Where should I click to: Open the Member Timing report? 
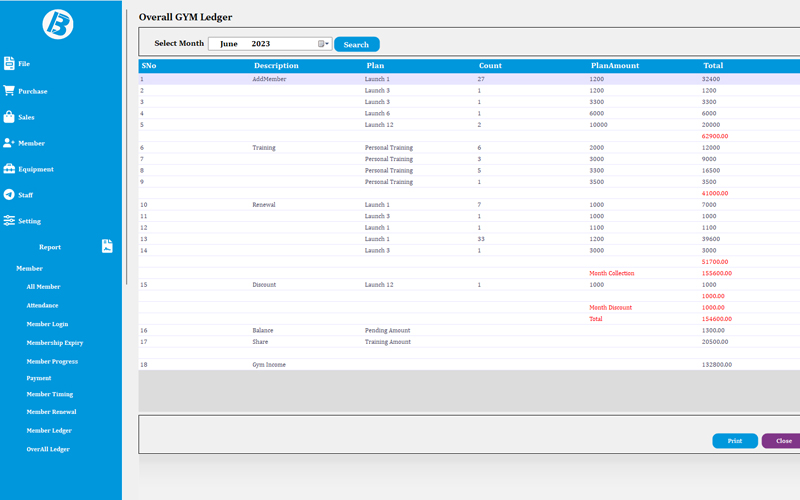(49, 394)
